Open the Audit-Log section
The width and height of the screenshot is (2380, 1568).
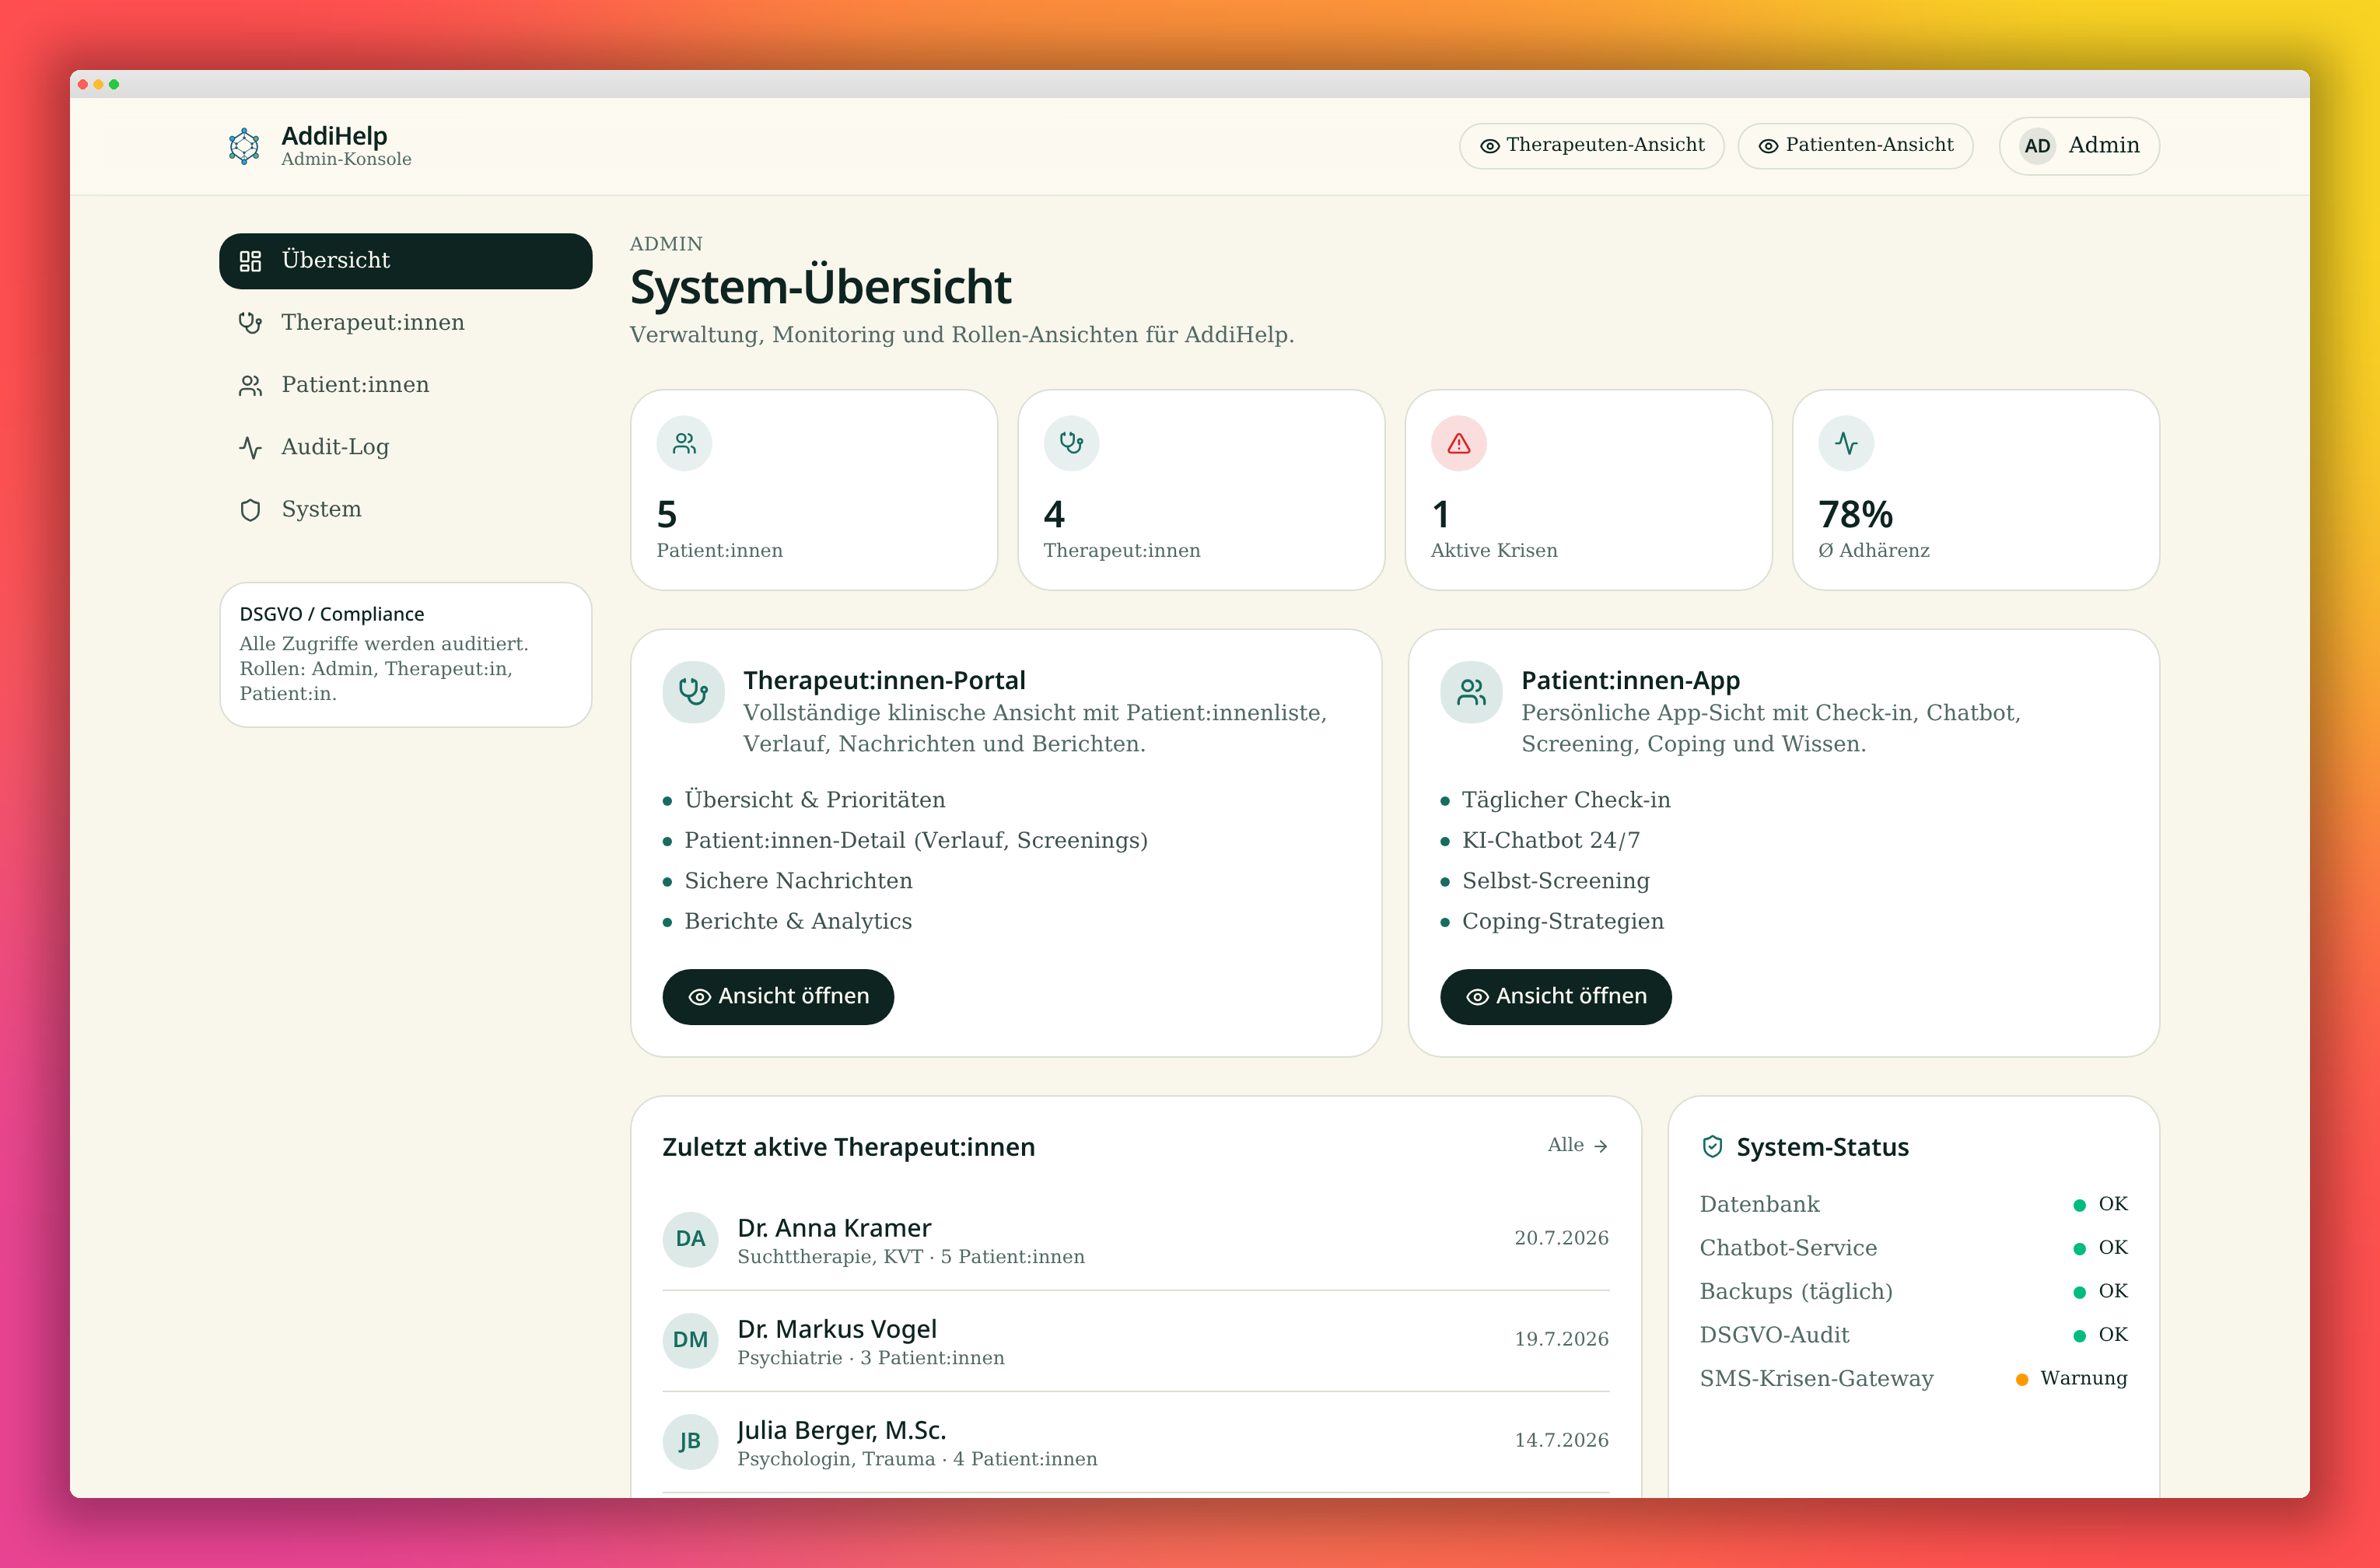tap(406, 448)
